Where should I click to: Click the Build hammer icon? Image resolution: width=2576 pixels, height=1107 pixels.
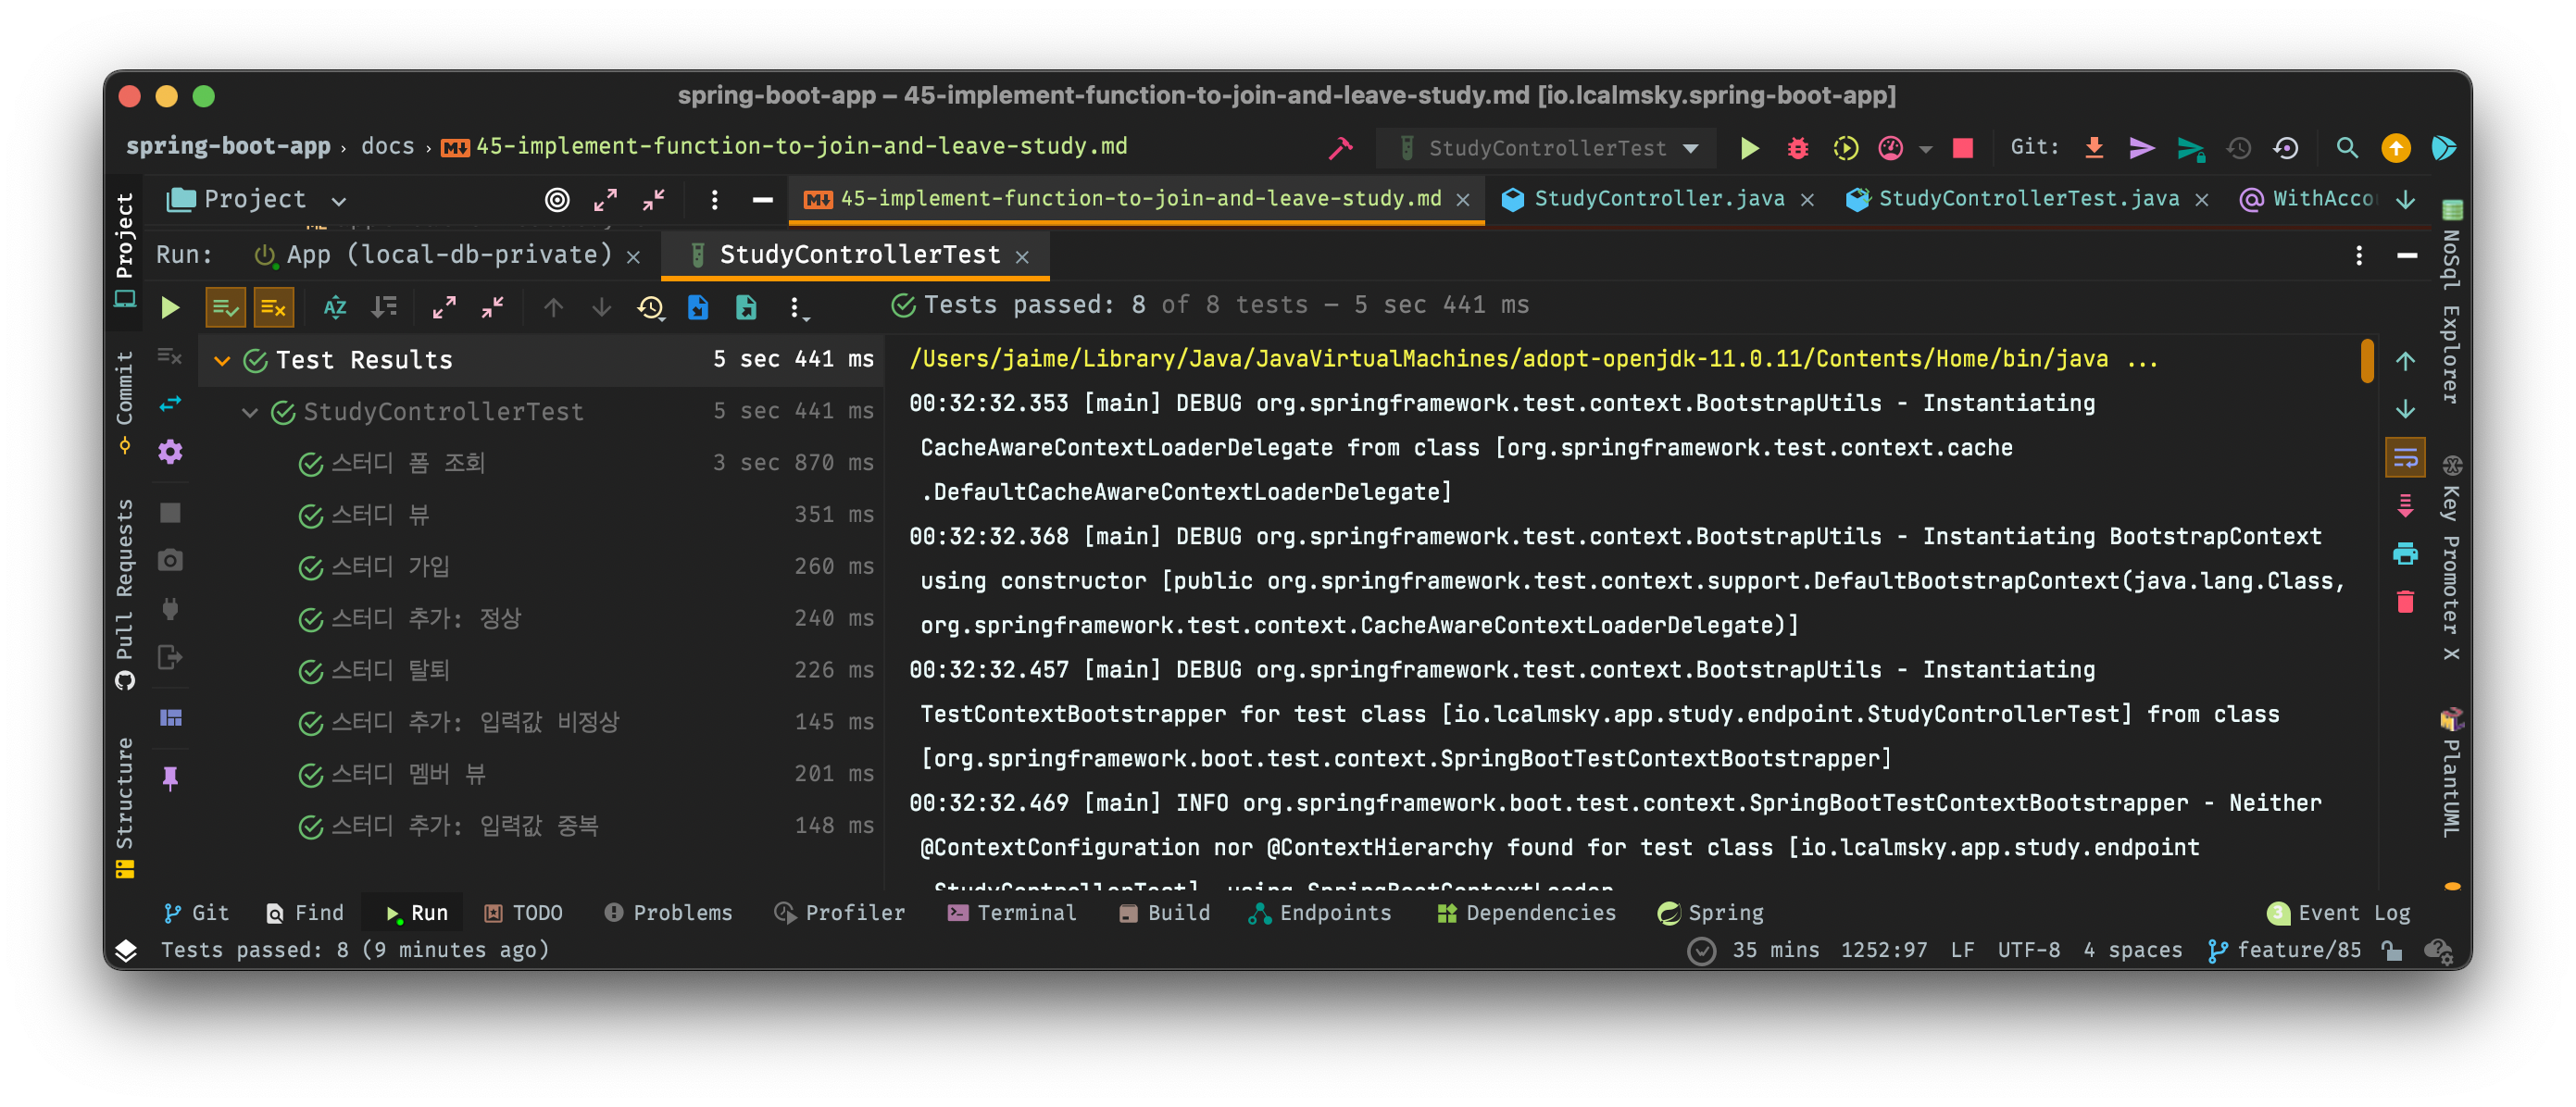1340,148
